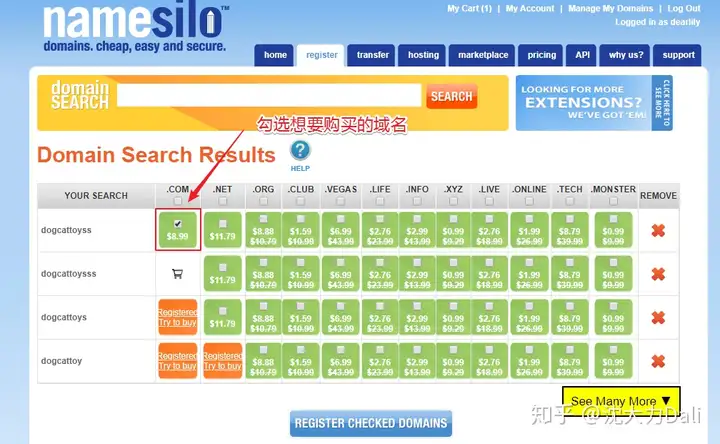Remove the dogcattoy search row
The image size is (720, 444).
tap(658, 361)
